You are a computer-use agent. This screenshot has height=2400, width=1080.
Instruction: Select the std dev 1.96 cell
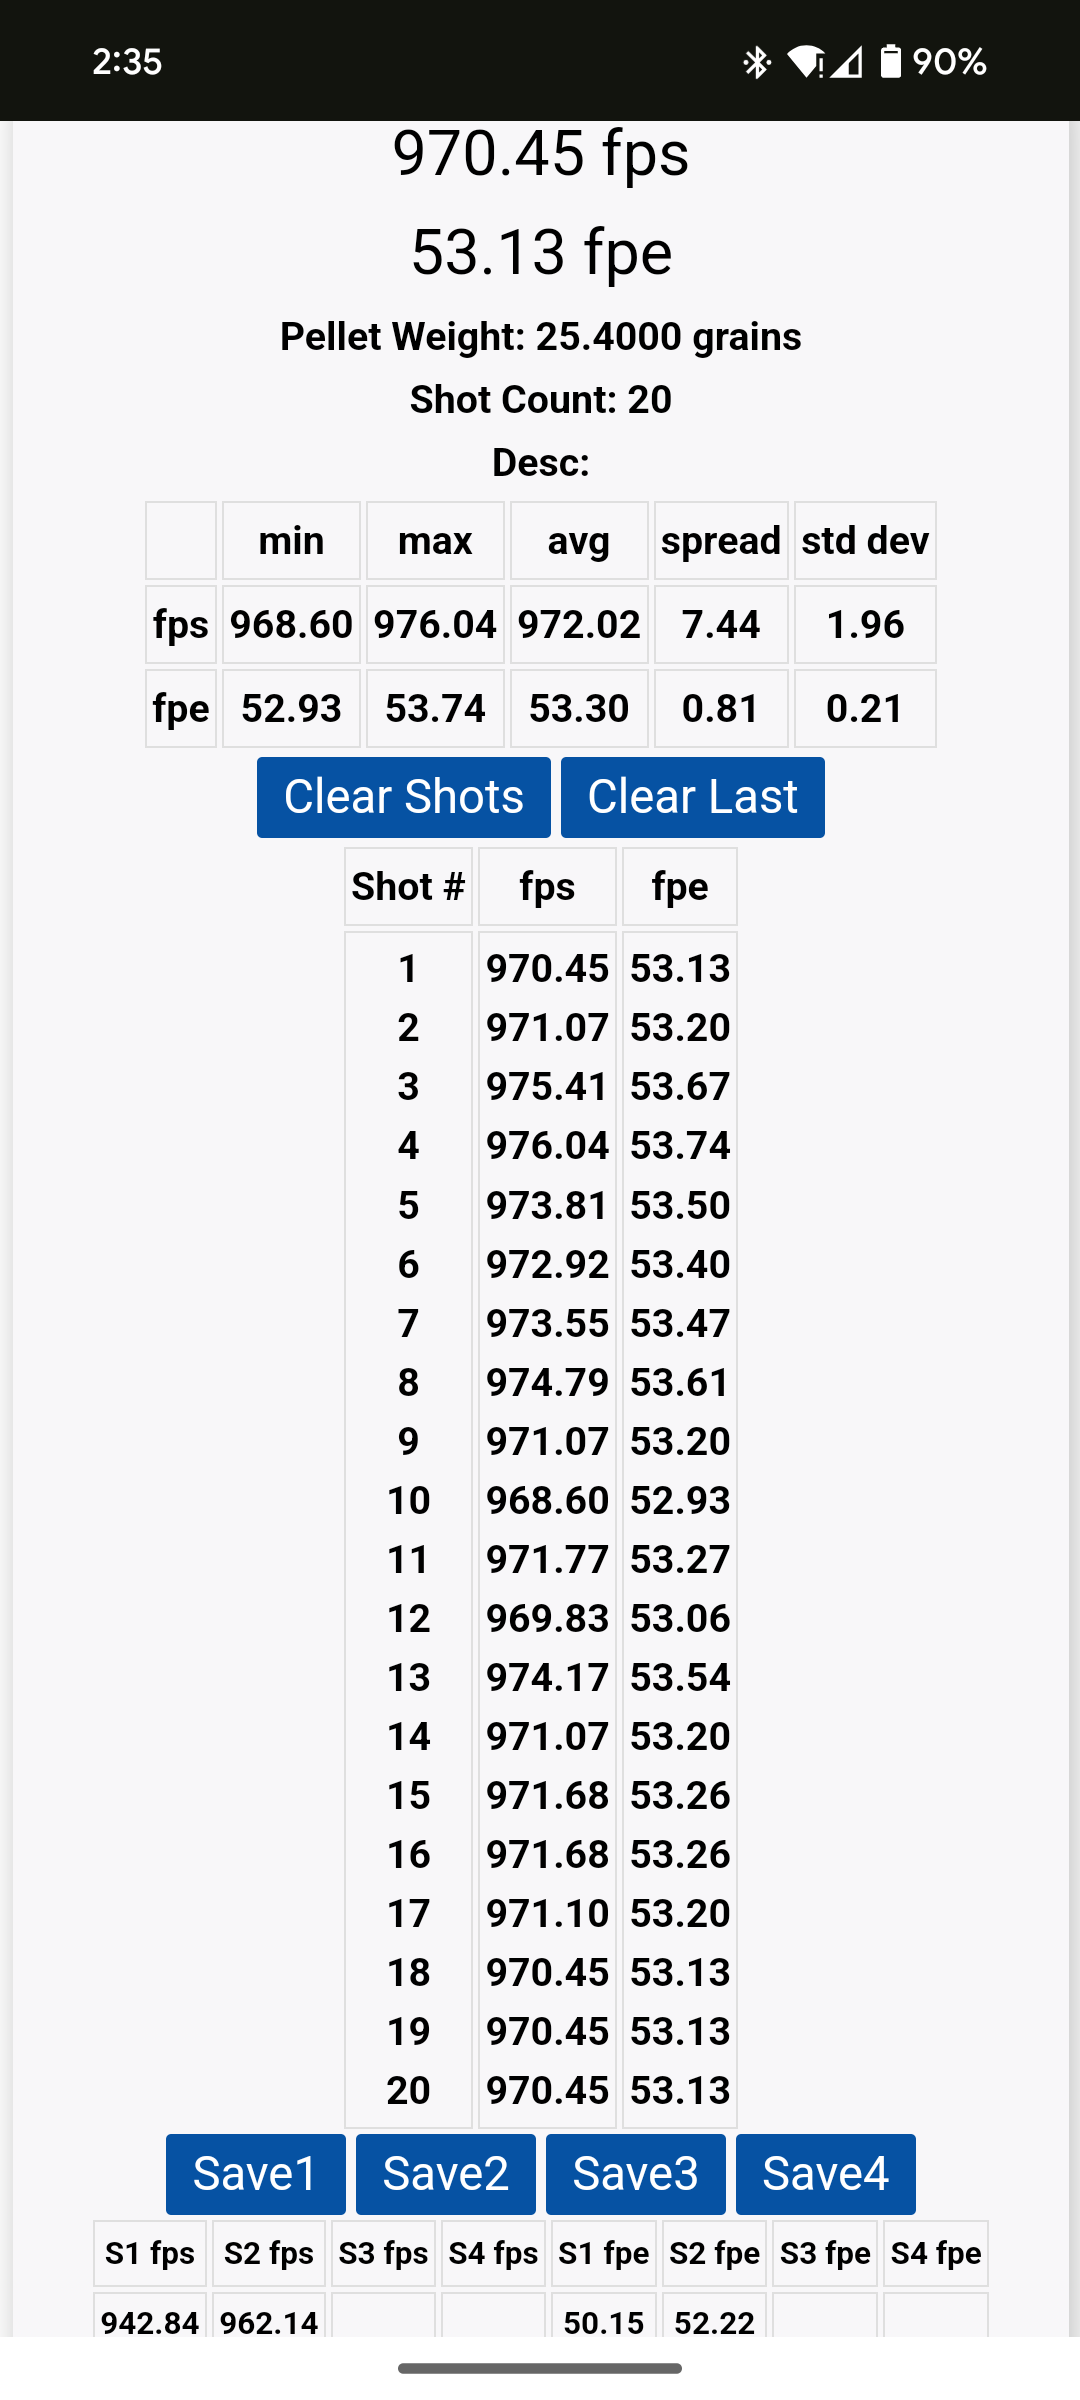coord(865,625)
